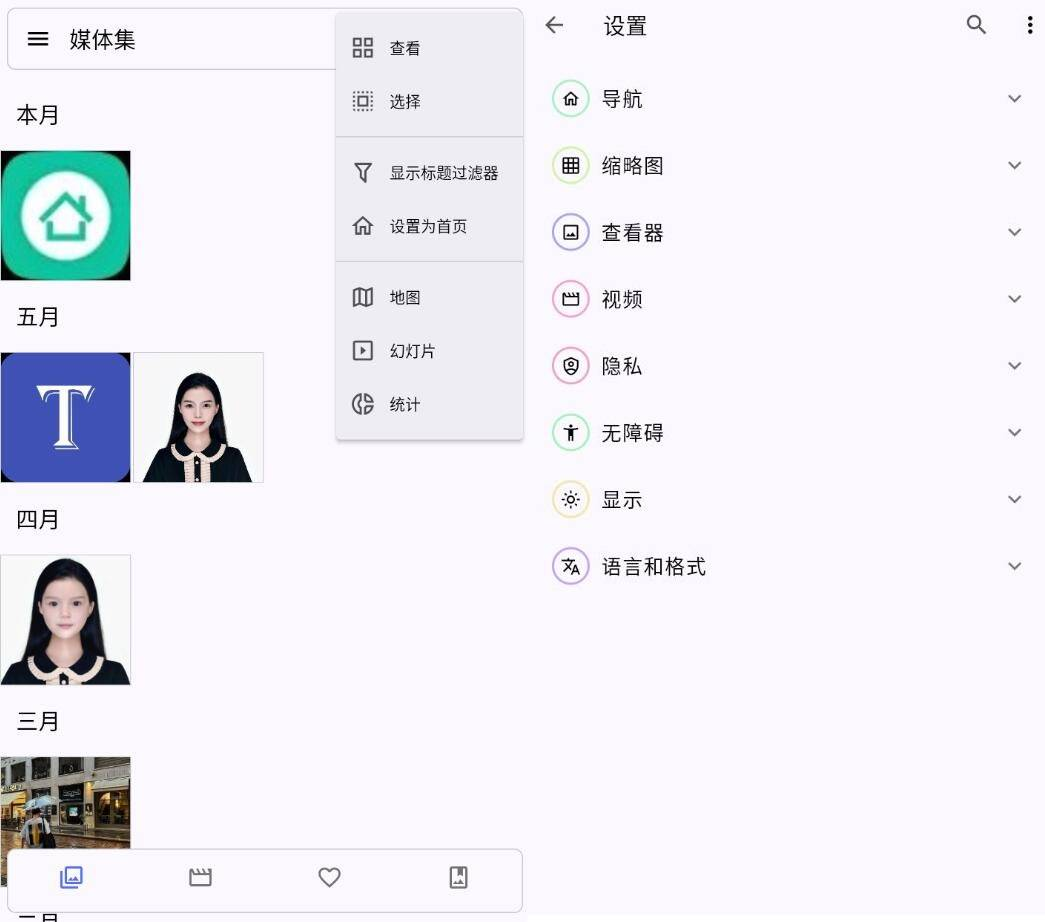Toggle 显示标题过滤器 option
This screenshot has height=922, width=1045.
(x=444, y=172)
